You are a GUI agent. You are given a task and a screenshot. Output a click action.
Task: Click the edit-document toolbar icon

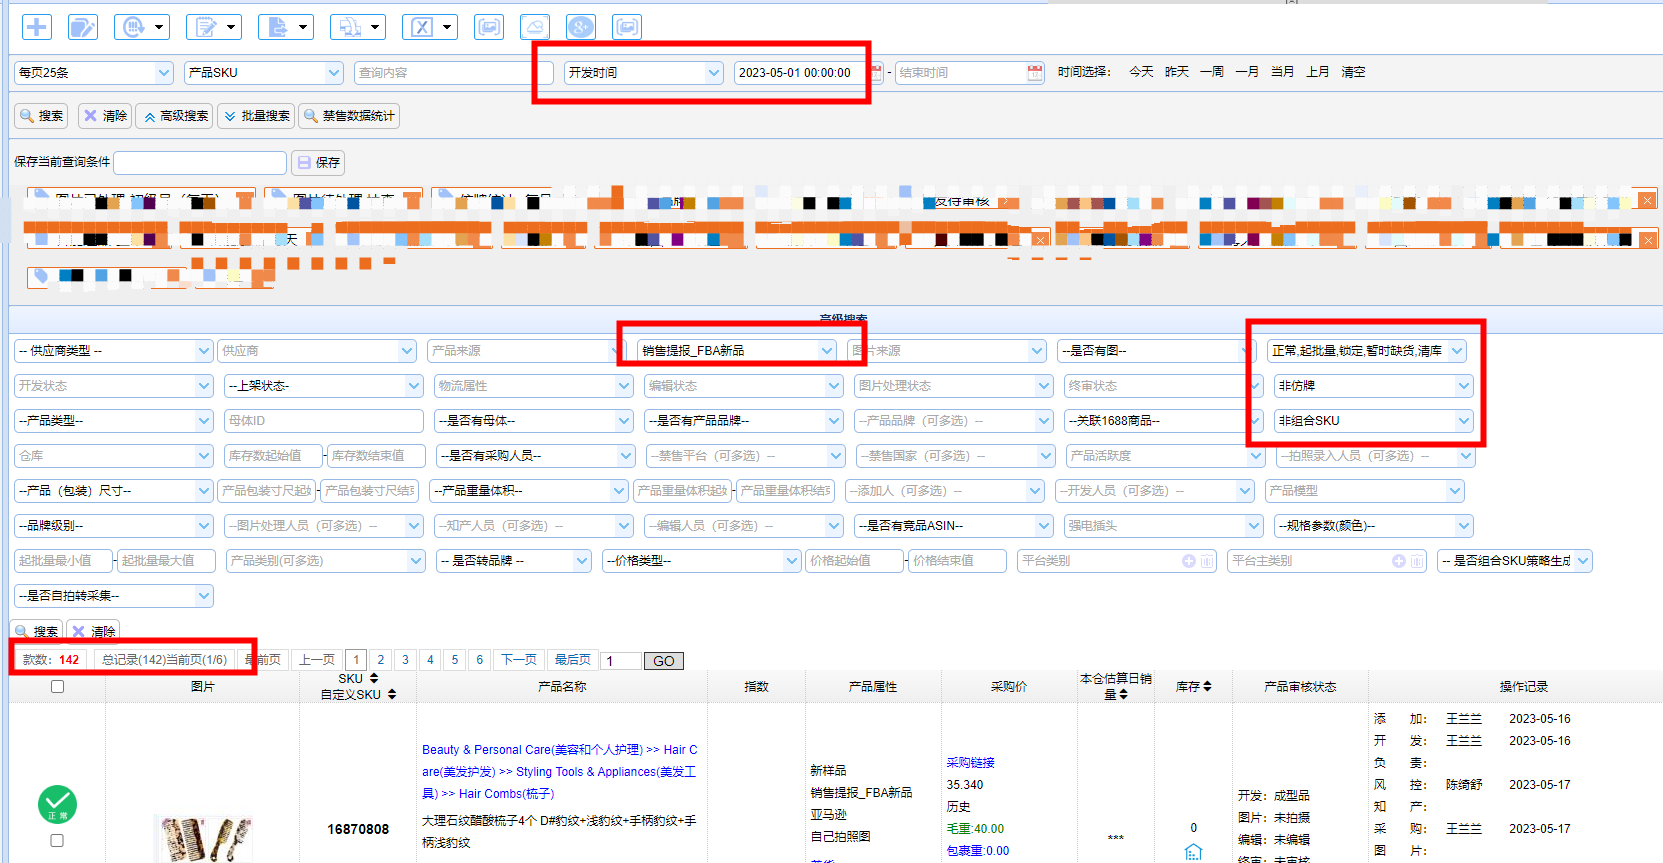pos(82,27)
